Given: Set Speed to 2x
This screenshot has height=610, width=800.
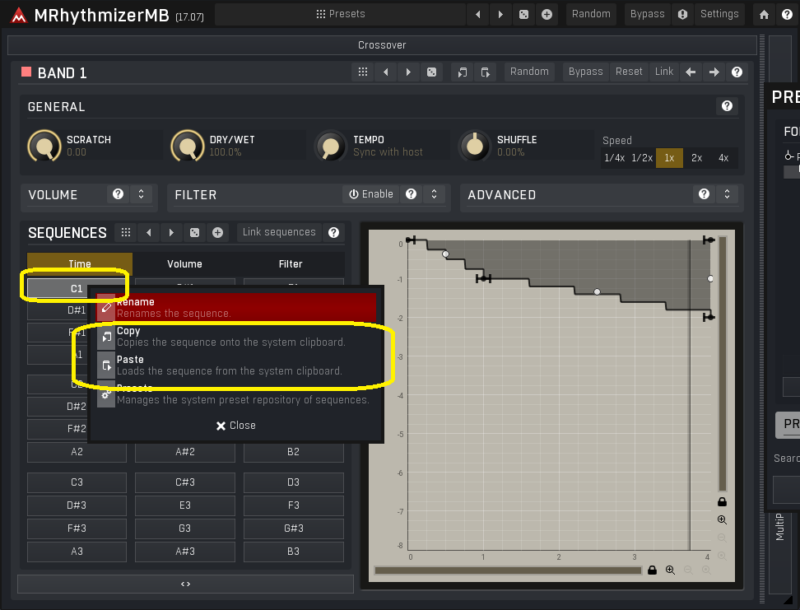Looking at the screenshot, I should (696, 158).
